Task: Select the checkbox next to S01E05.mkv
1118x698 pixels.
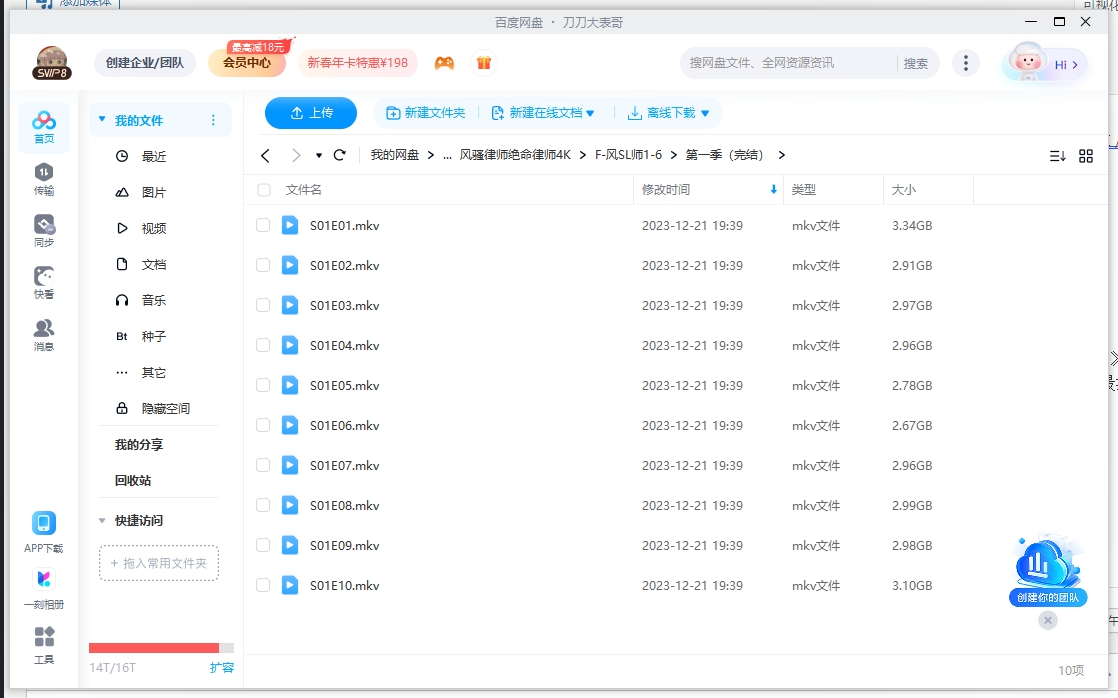Action: tap(263, 386)
